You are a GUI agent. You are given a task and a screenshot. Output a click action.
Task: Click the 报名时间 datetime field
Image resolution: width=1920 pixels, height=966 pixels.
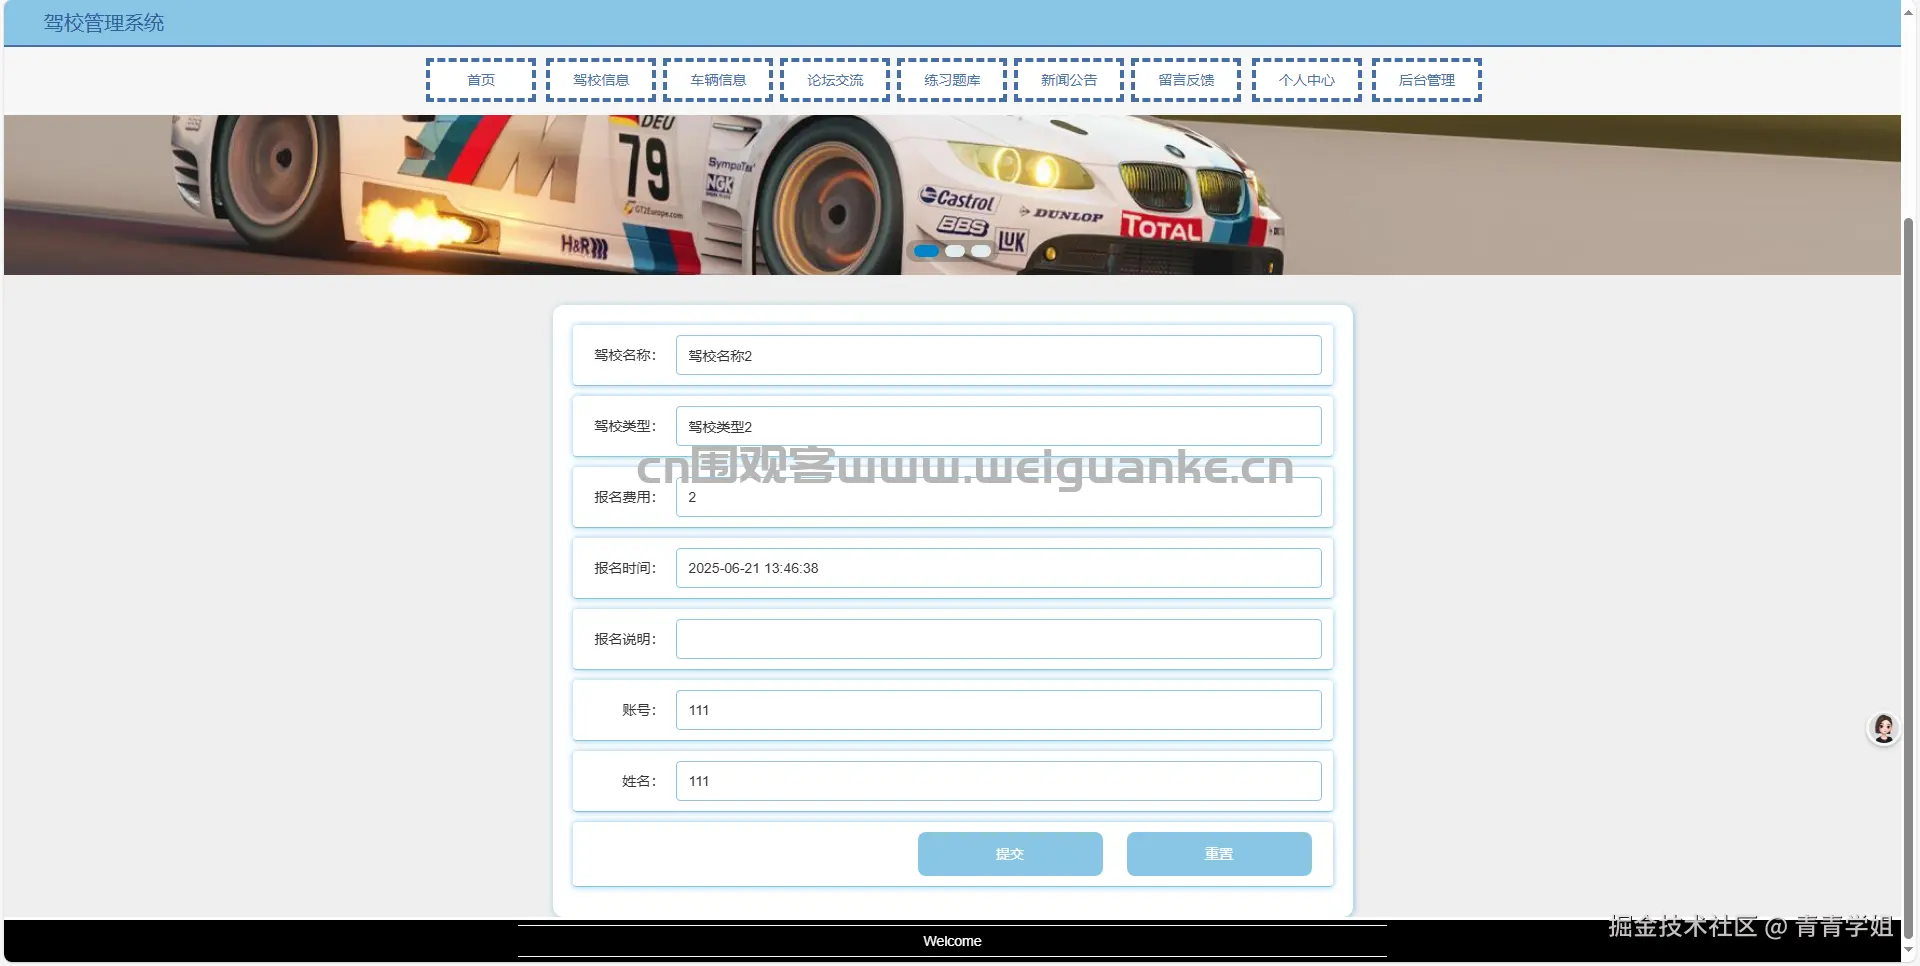click(x=997, y=567)
